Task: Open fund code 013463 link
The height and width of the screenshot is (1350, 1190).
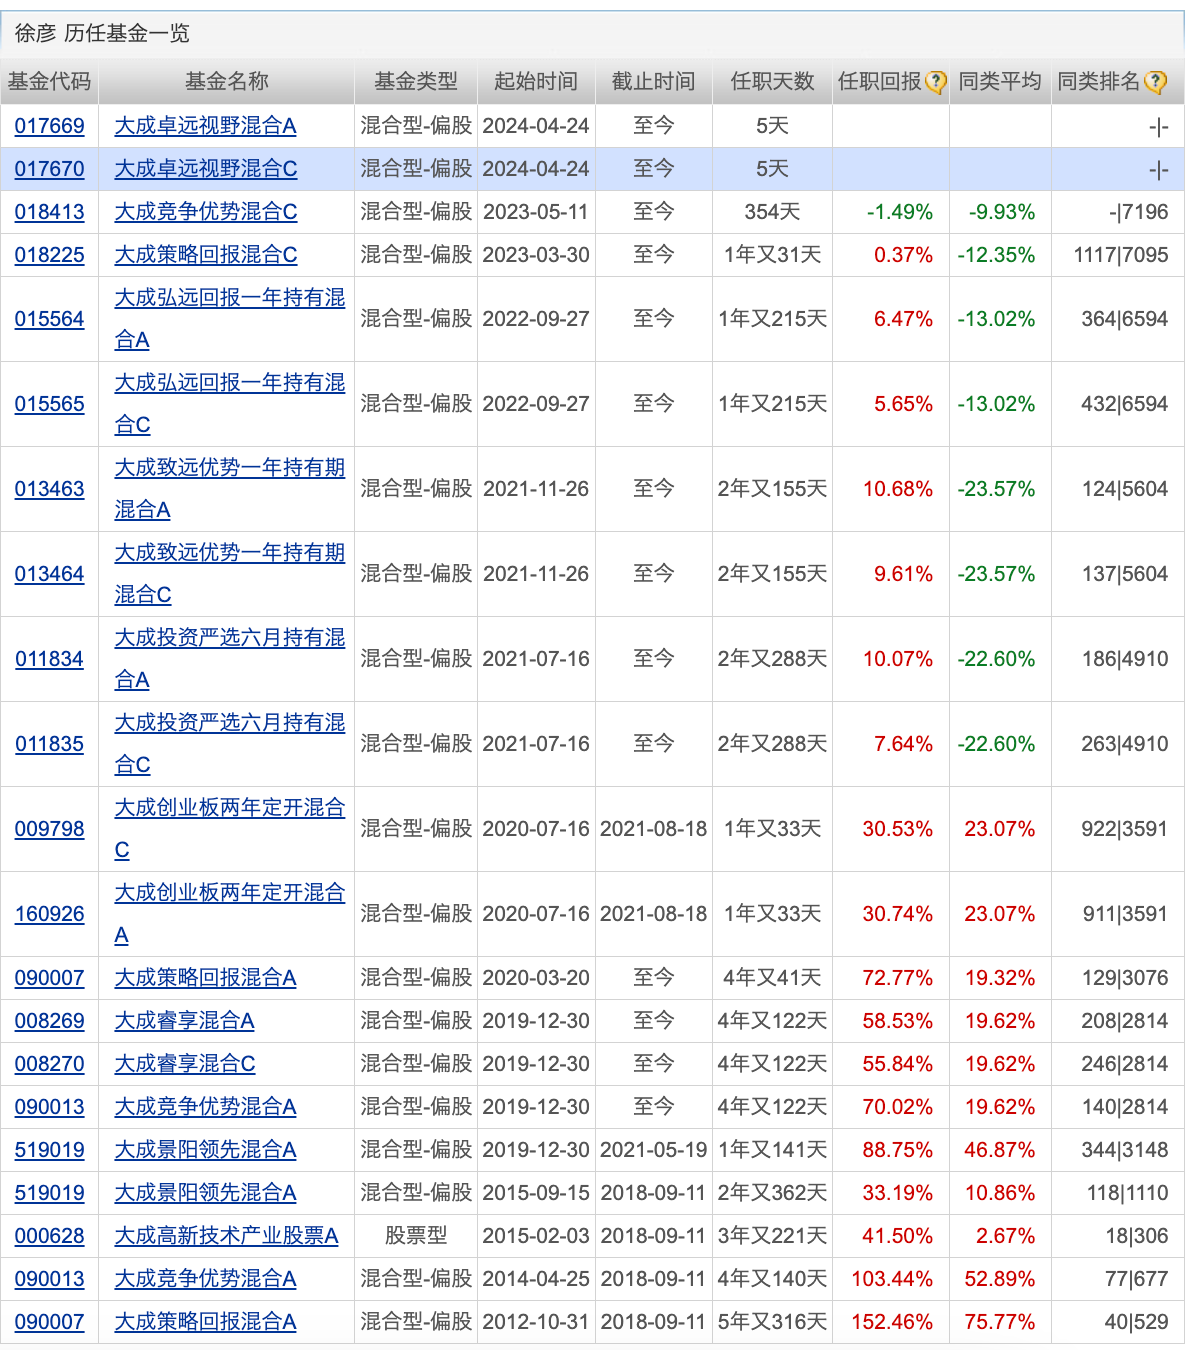Action: [x=50, y=489]
